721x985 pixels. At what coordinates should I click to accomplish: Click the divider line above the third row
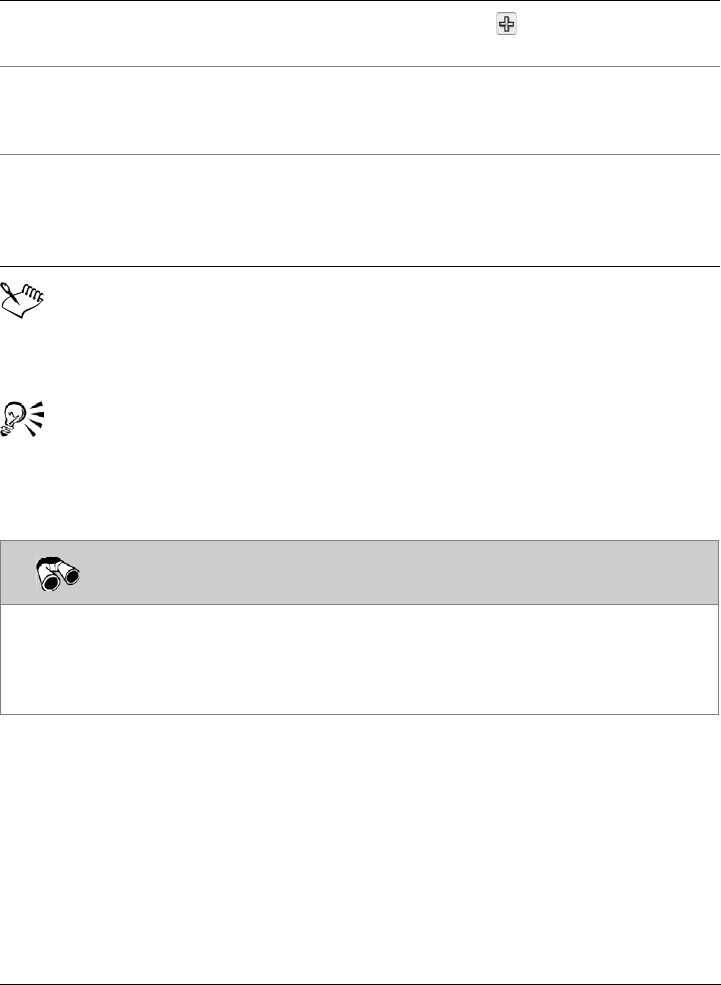(x=360, y=155)
